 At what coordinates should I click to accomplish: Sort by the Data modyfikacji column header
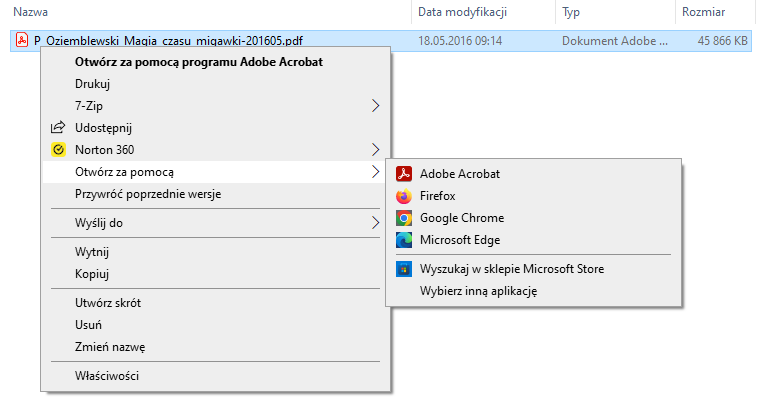click(462, 12)
